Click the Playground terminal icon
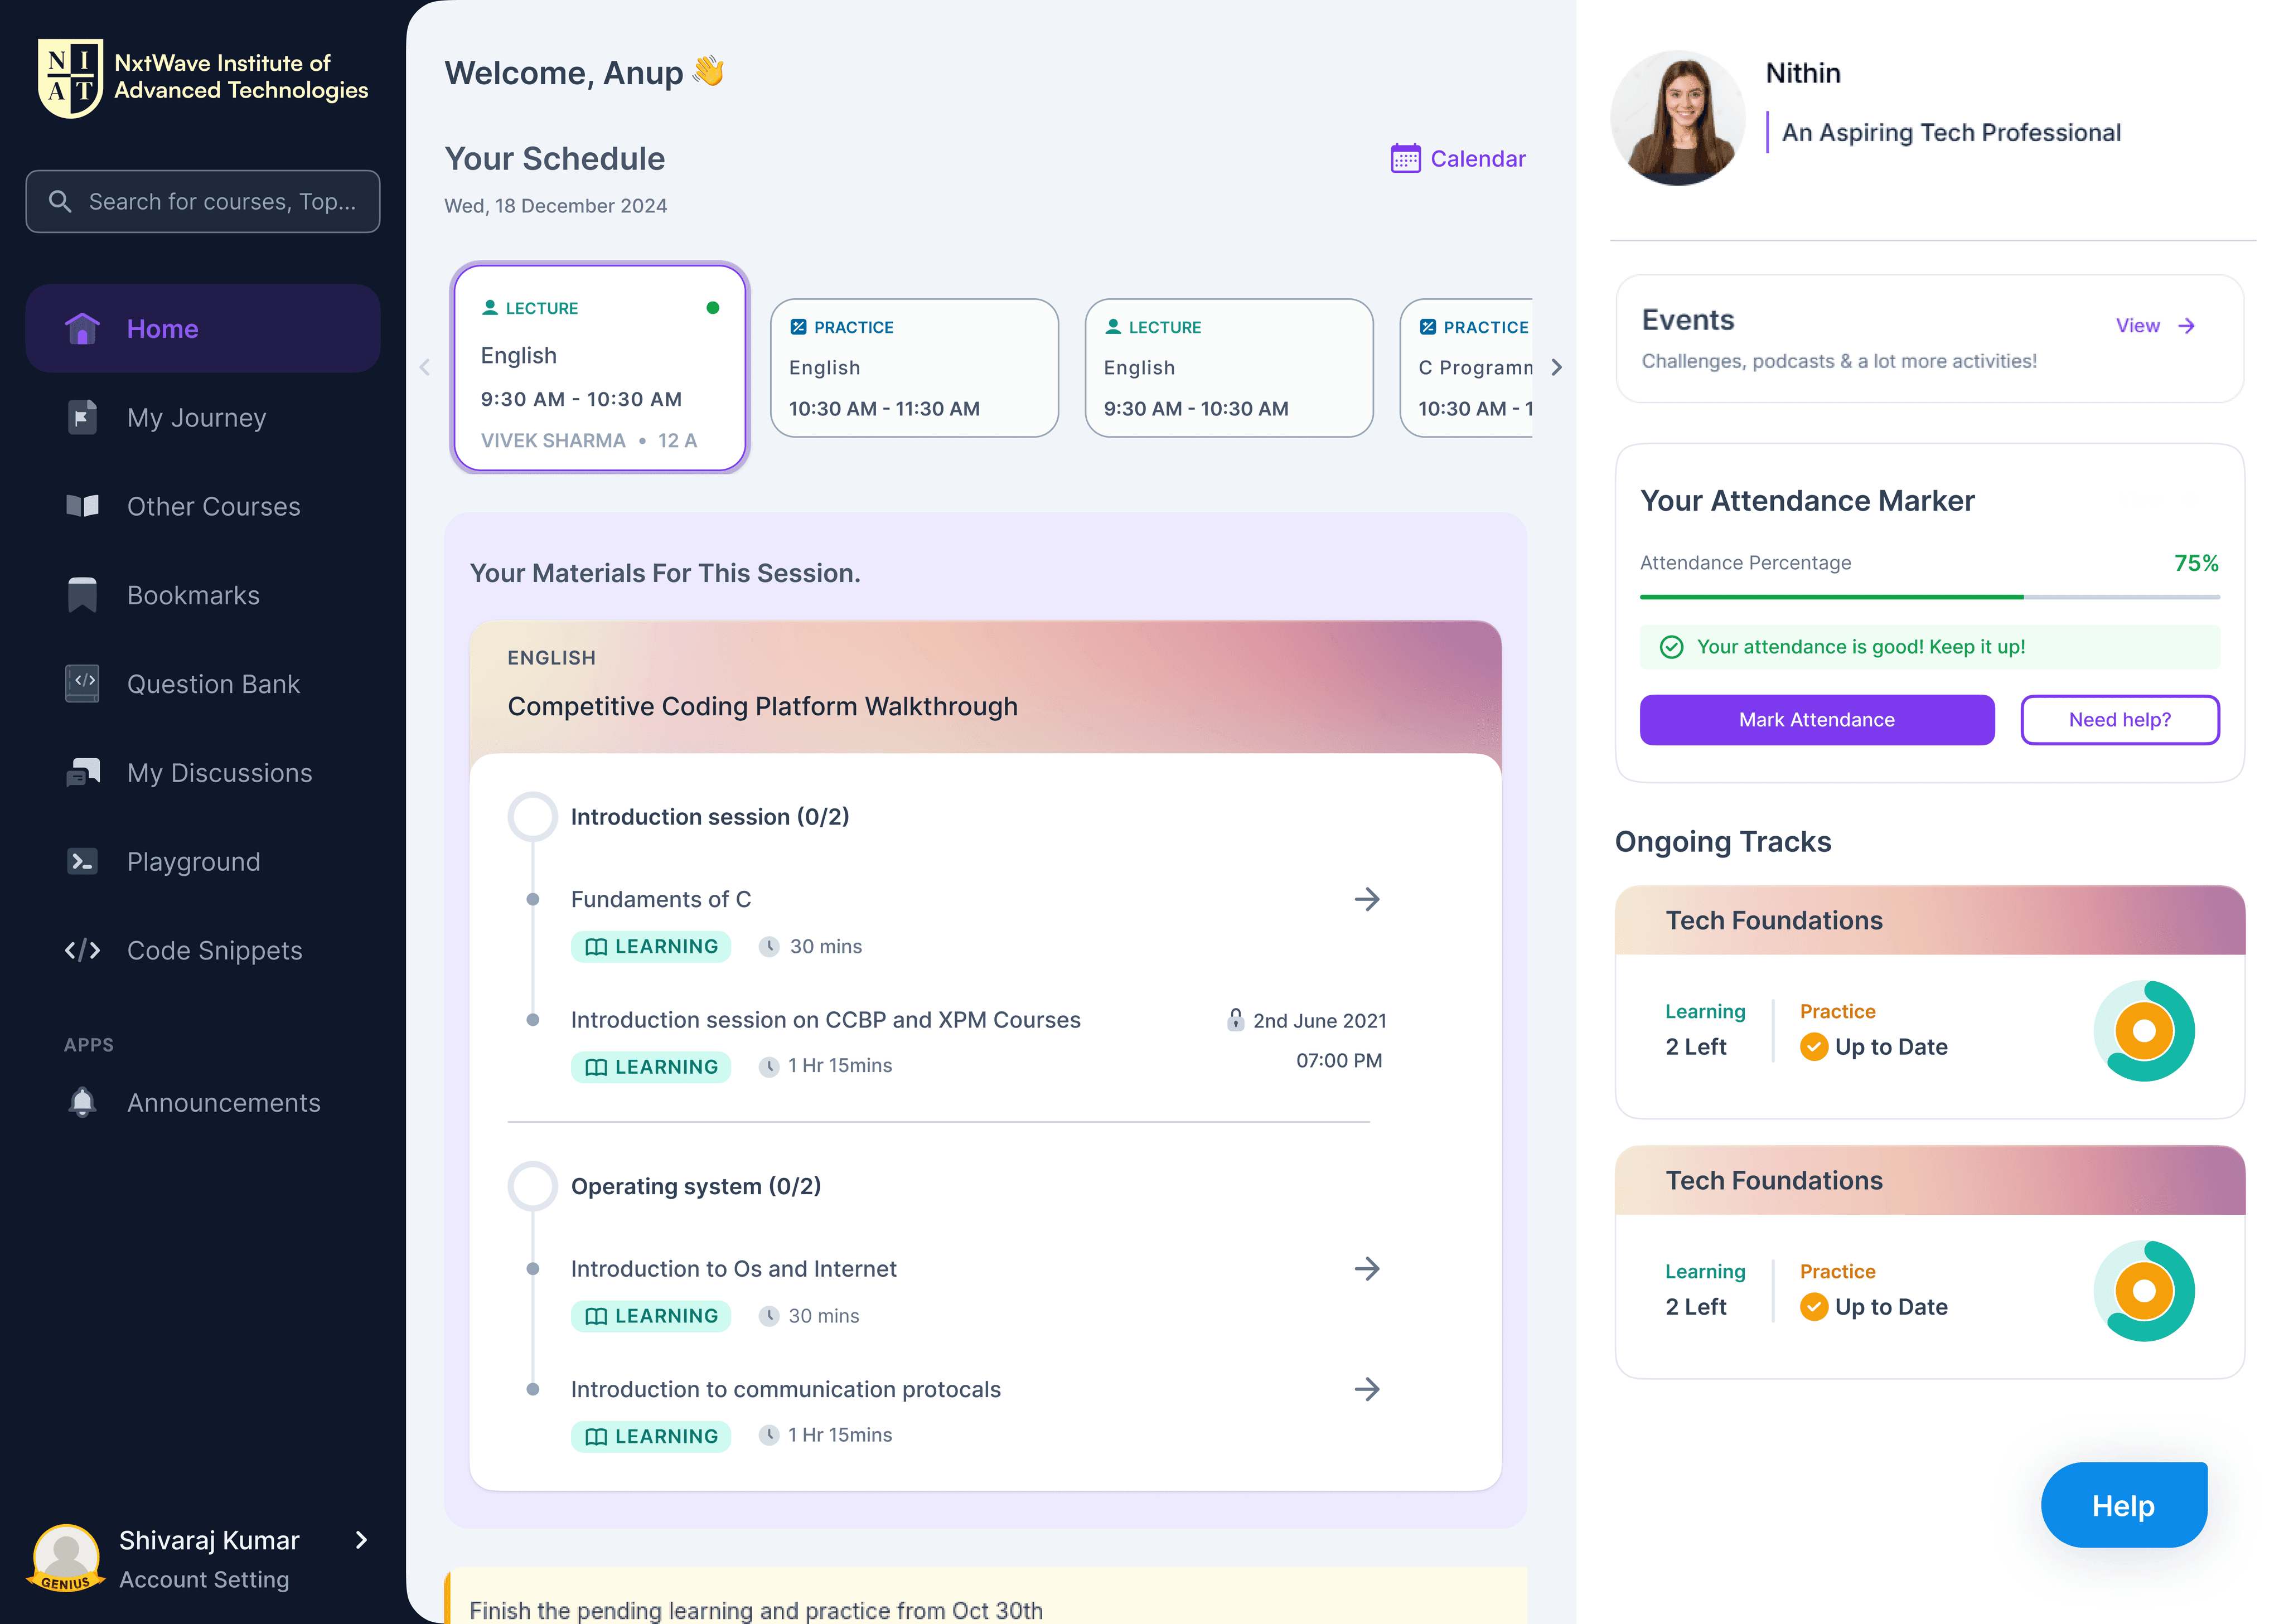The image size is (2284, 1624). click(82, 862)
